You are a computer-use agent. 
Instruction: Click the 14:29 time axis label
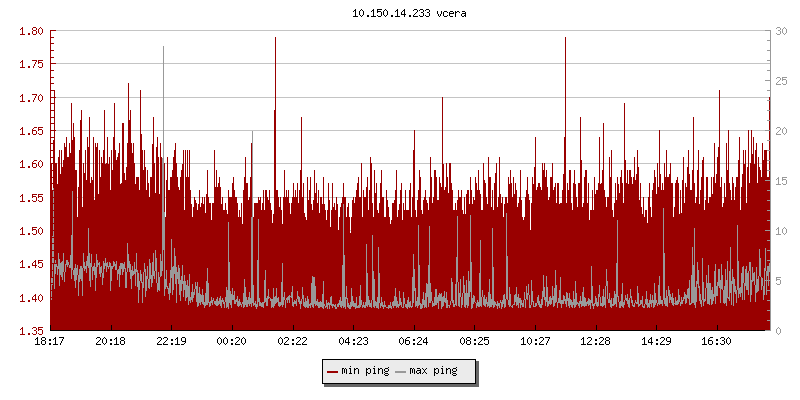(656, 341)
